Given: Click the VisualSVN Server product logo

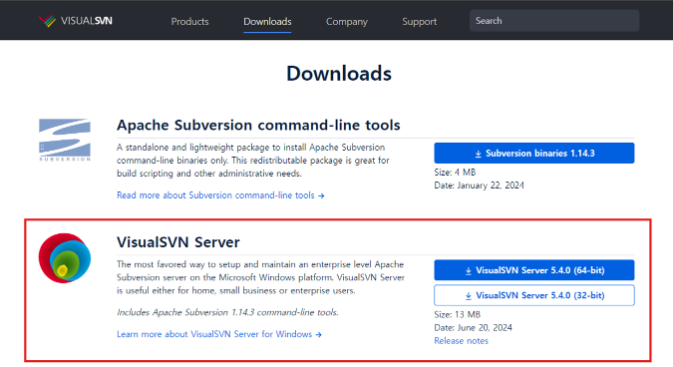Looking at the screenshot, I should pyautogui.click(x=65, y=258).
